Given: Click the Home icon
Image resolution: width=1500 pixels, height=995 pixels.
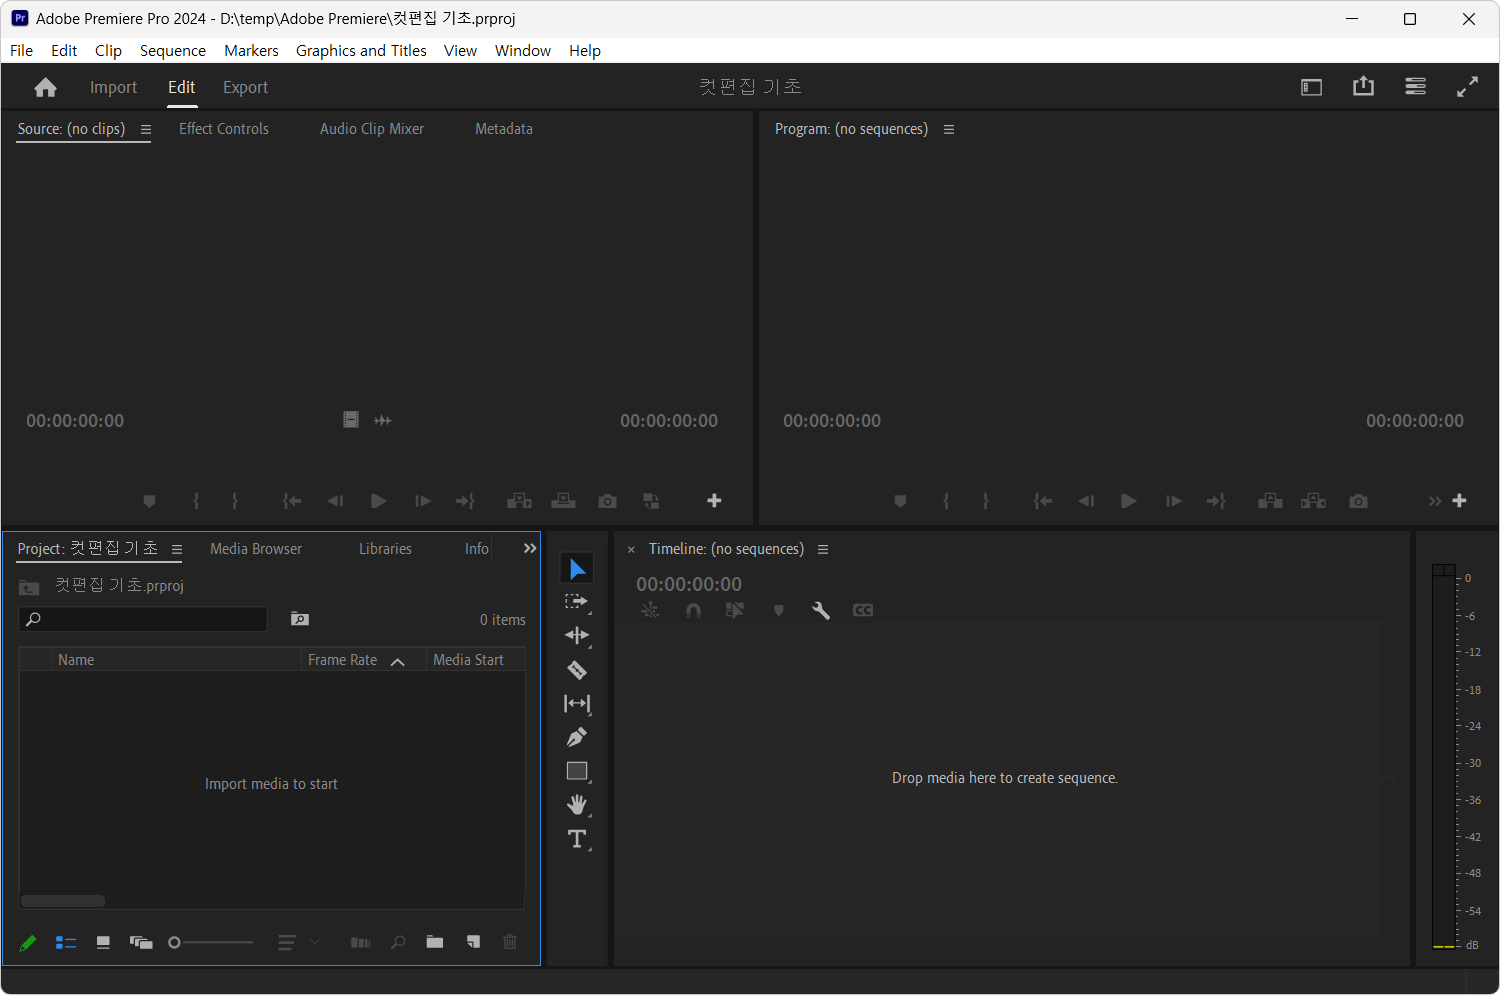Looking at the screenshot, I should [45, 87].
